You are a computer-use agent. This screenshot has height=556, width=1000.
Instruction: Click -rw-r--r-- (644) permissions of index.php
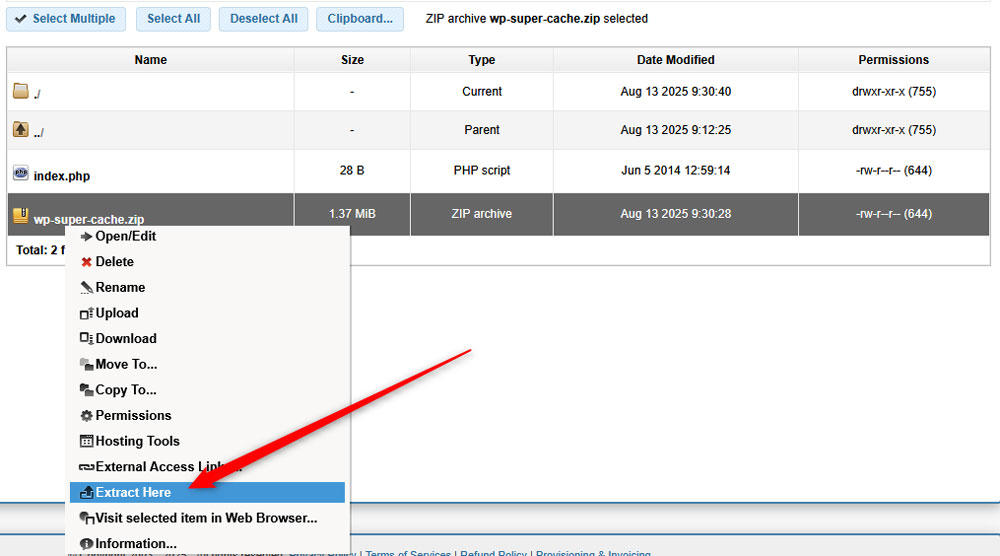tap(893, 170)
